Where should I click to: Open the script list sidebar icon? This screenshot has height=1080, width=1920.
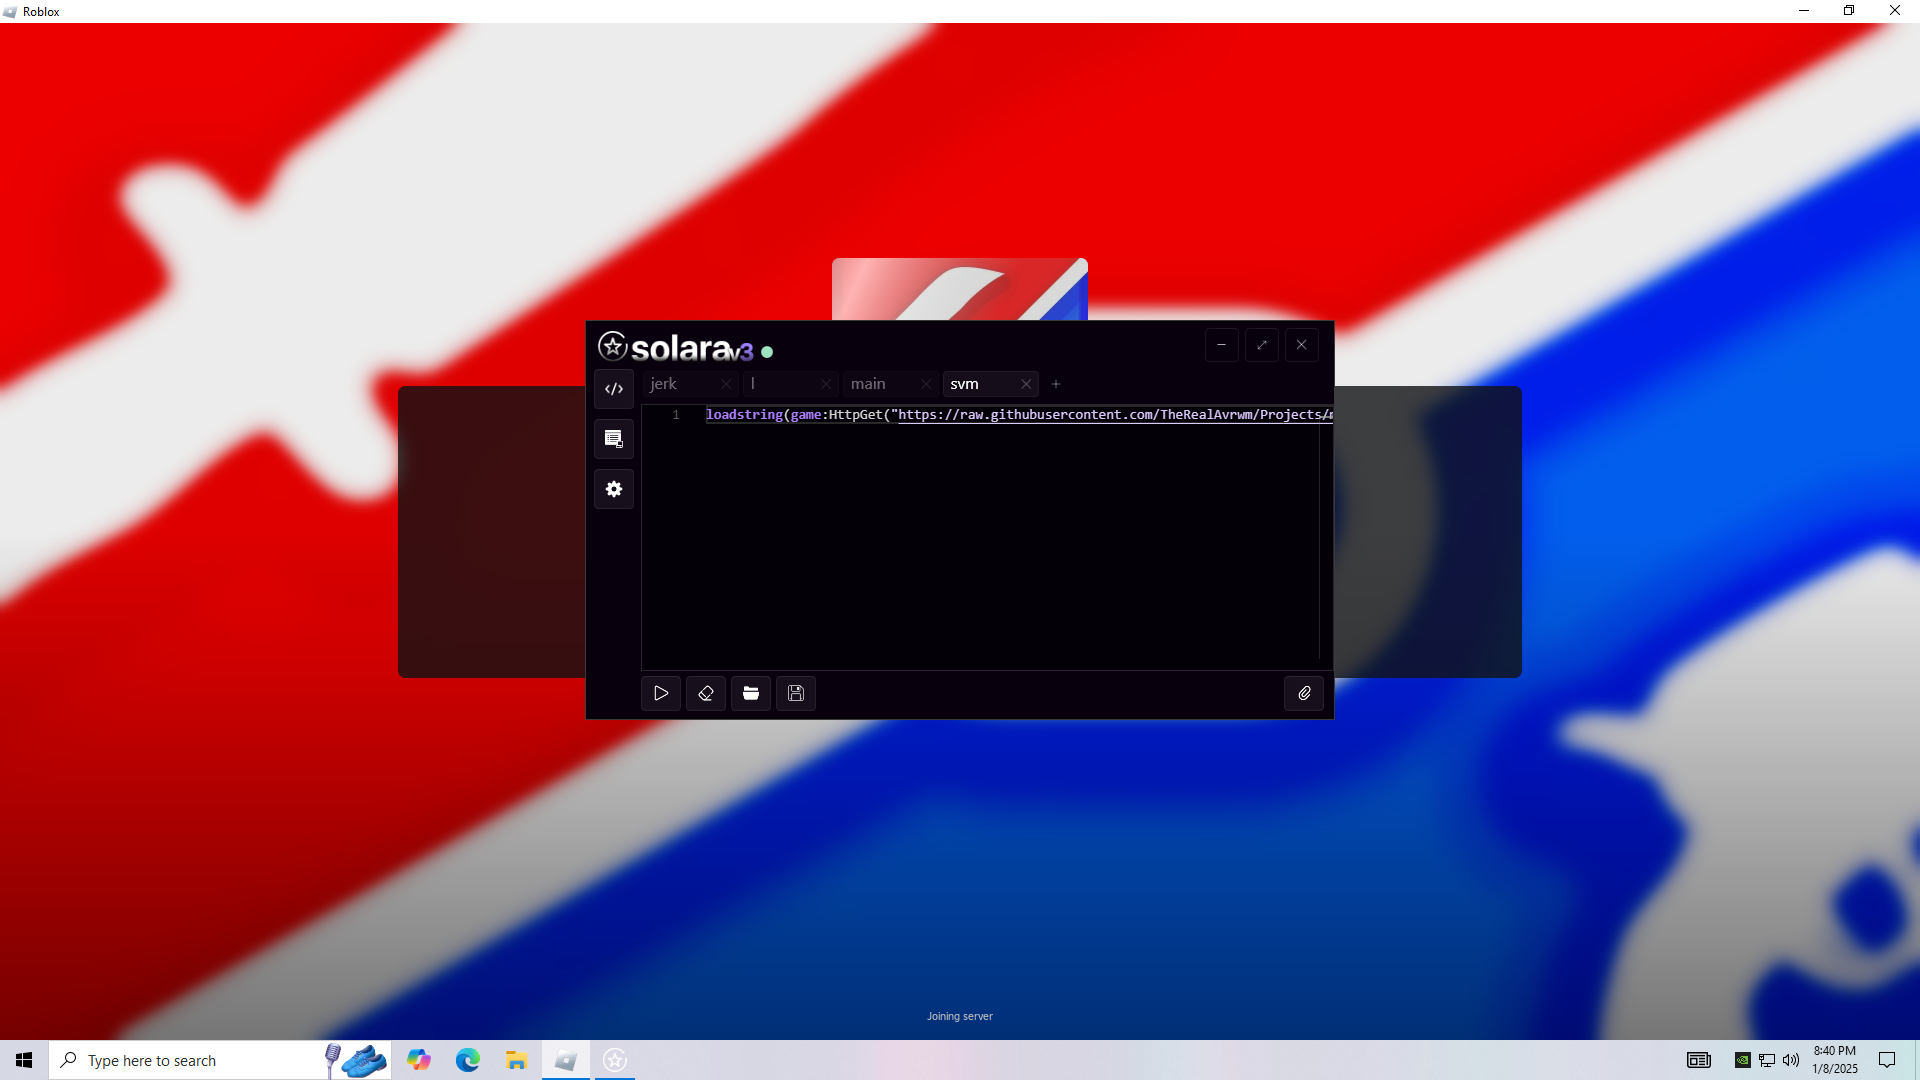(614, 439)
